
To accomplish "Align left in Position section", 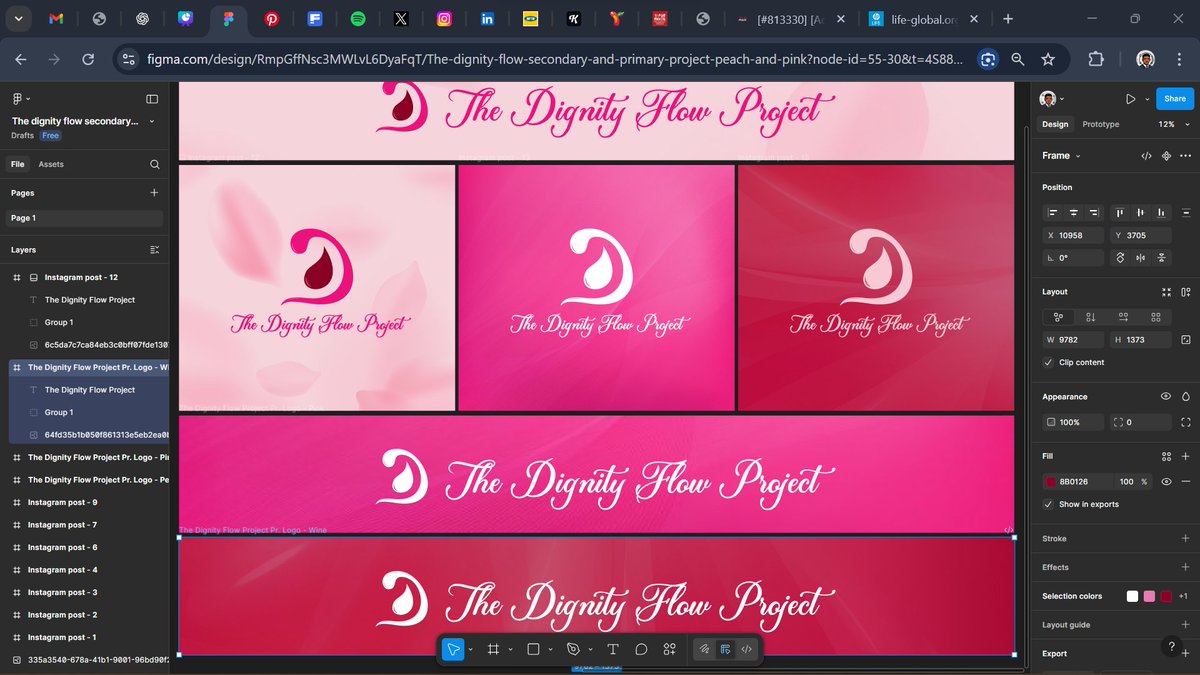I will (1052, 212).
